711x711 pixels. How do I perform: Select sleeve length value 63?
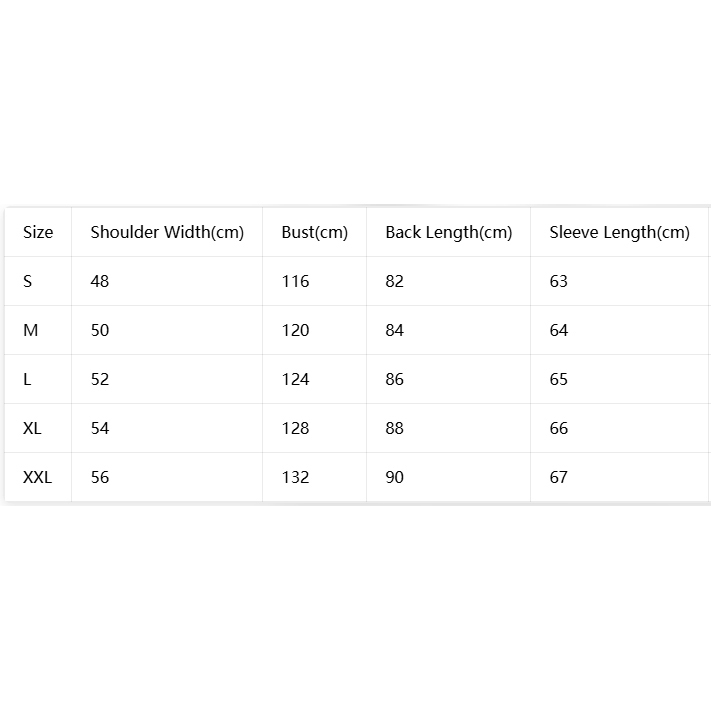pyautogui.click(x=559, y=281)
